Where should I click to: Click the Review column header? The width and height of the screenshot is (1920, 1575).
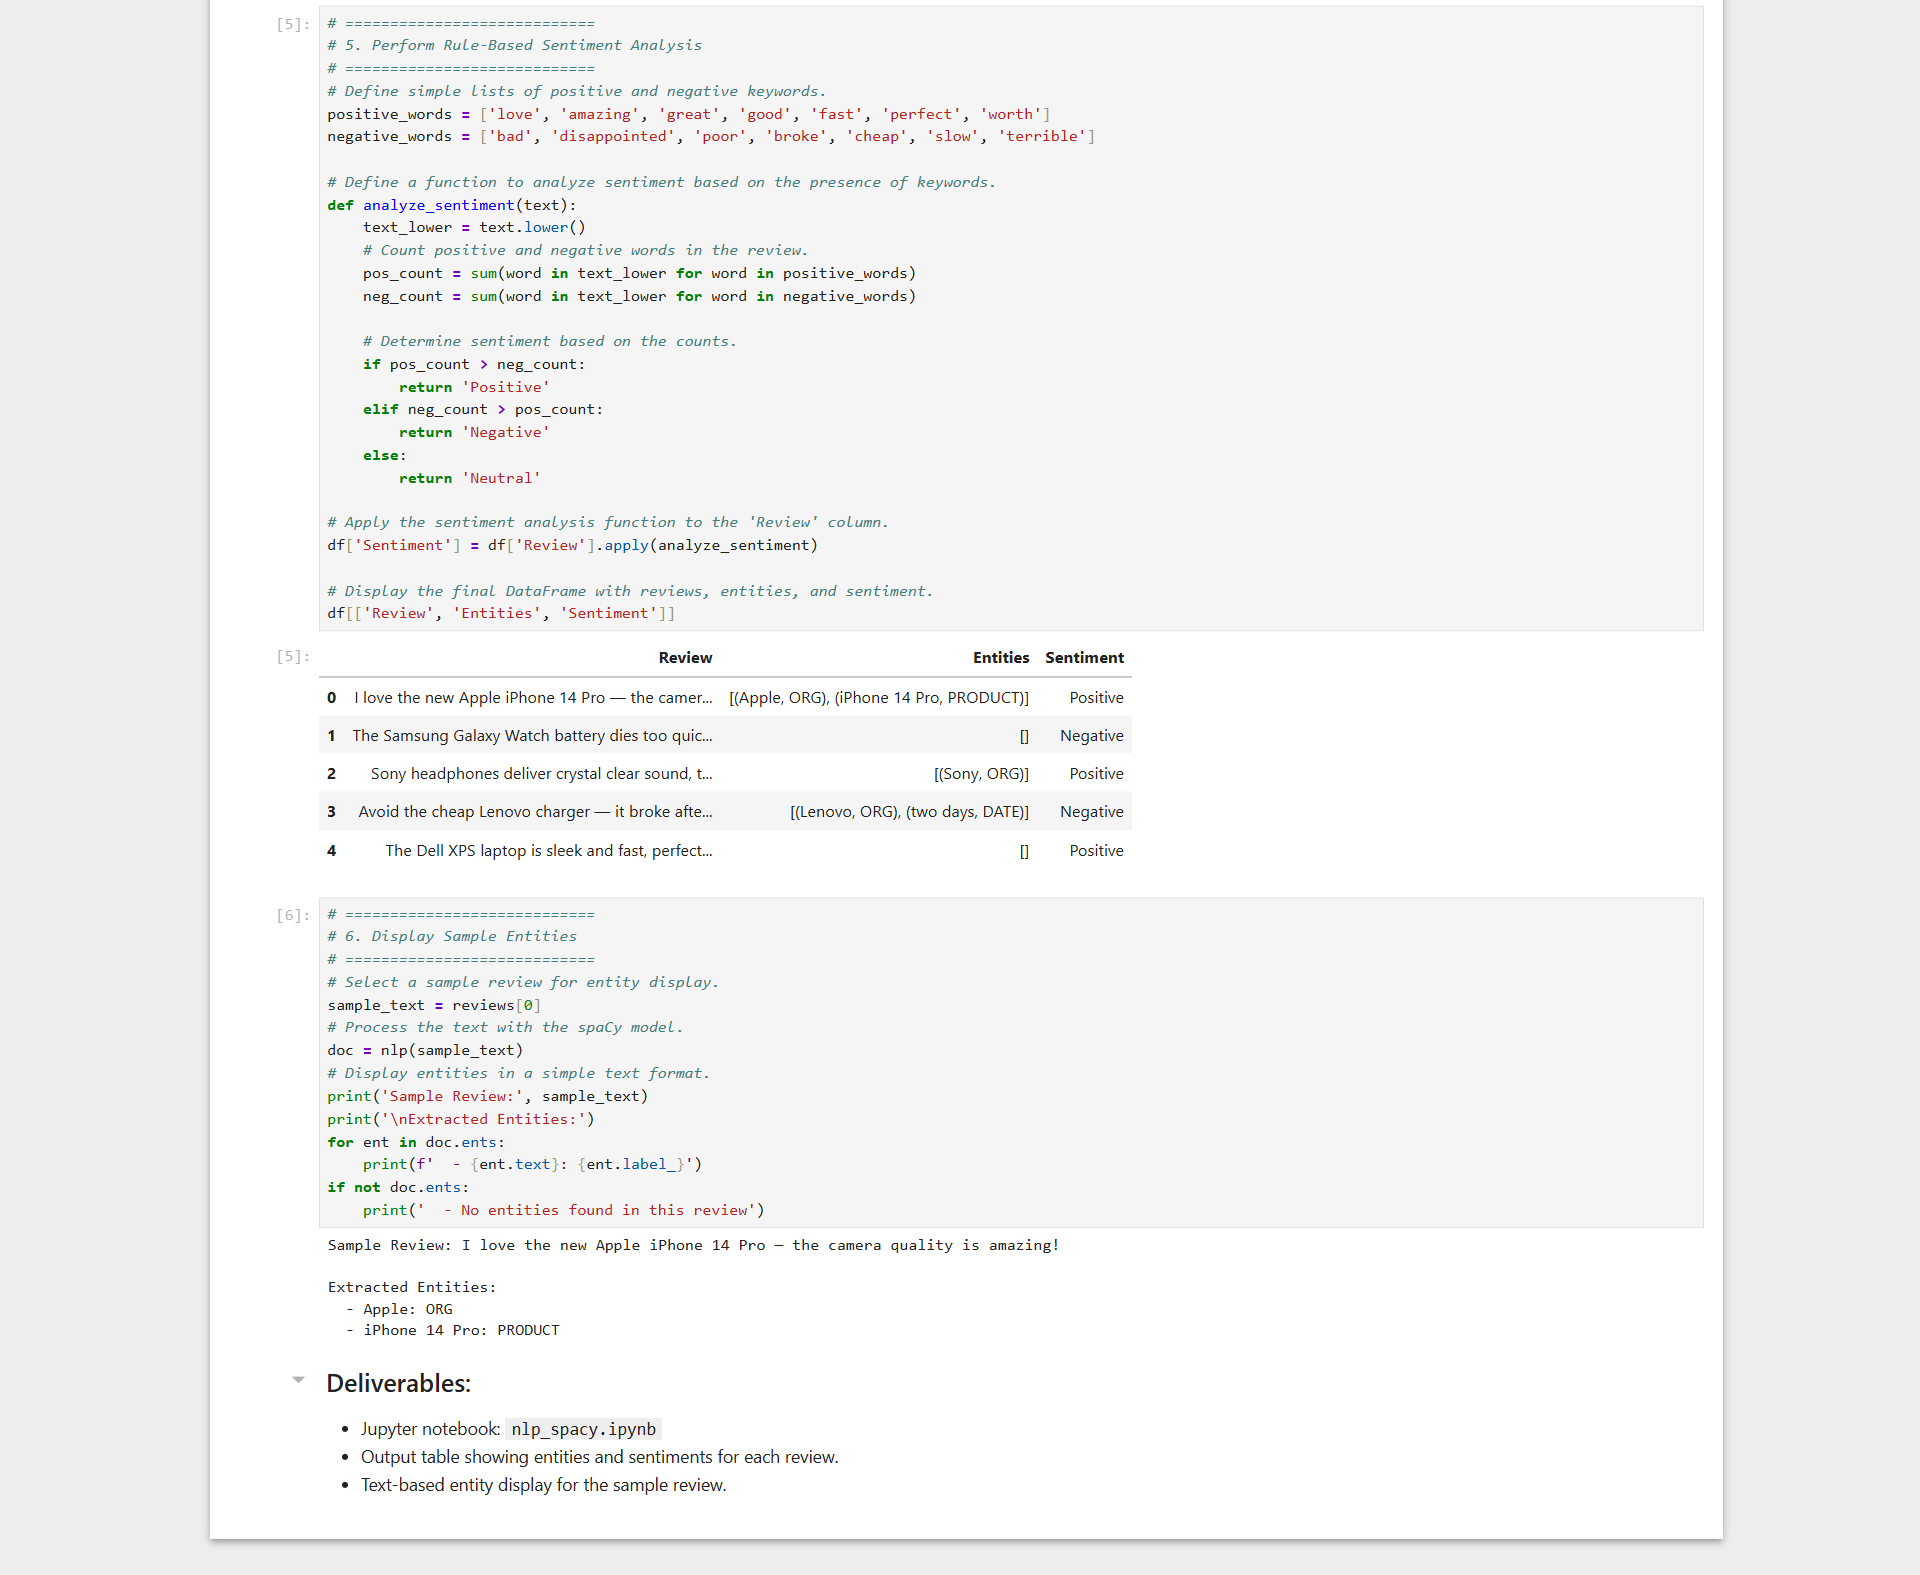685,657
